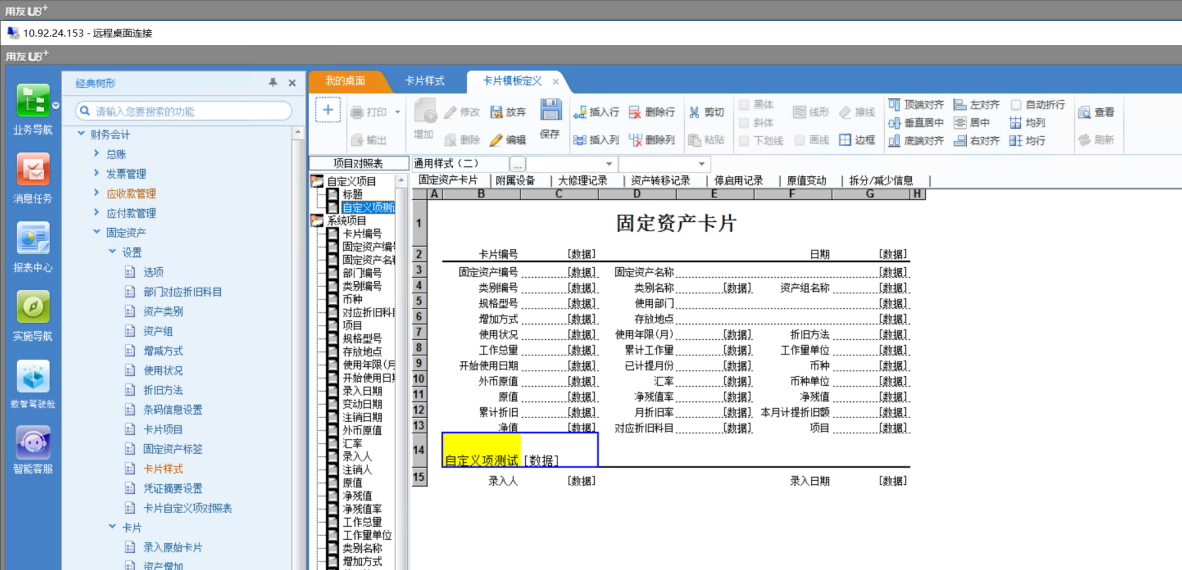Switch to the 我的桌面 tab
This screenshot has height=570, width=1182.
click(x=345, y=81)
